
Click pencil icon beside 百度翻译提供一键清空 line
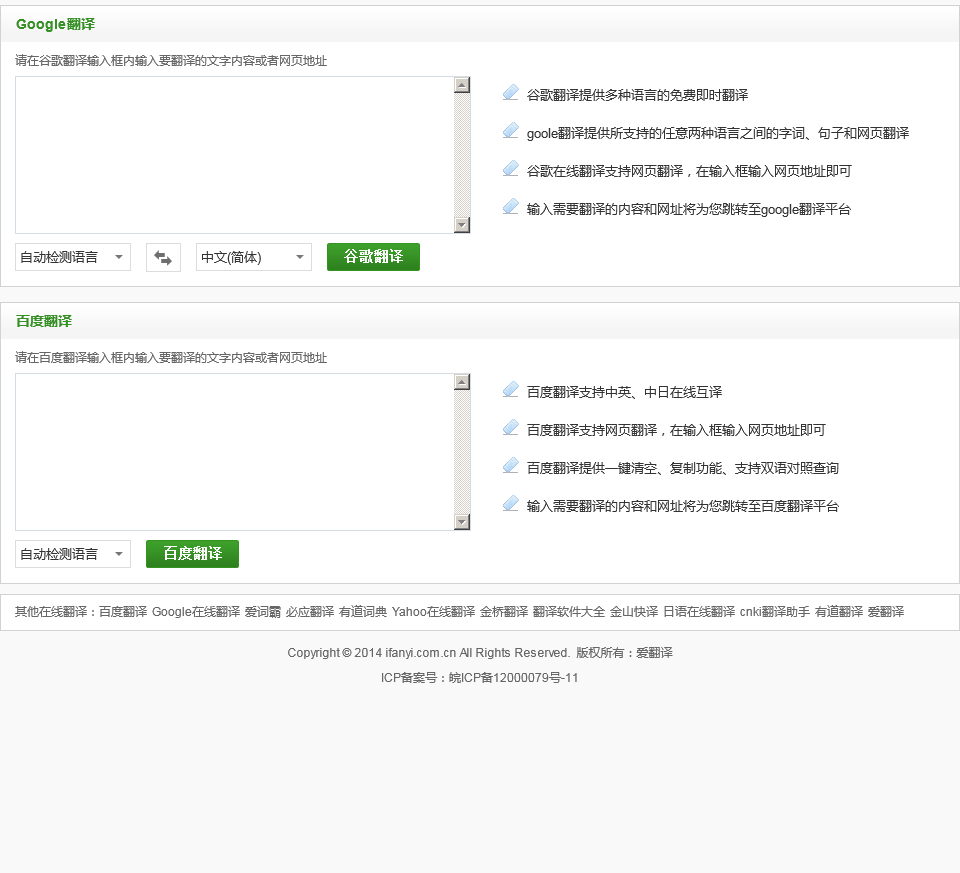pyautogui.click(x=511, y=465)
